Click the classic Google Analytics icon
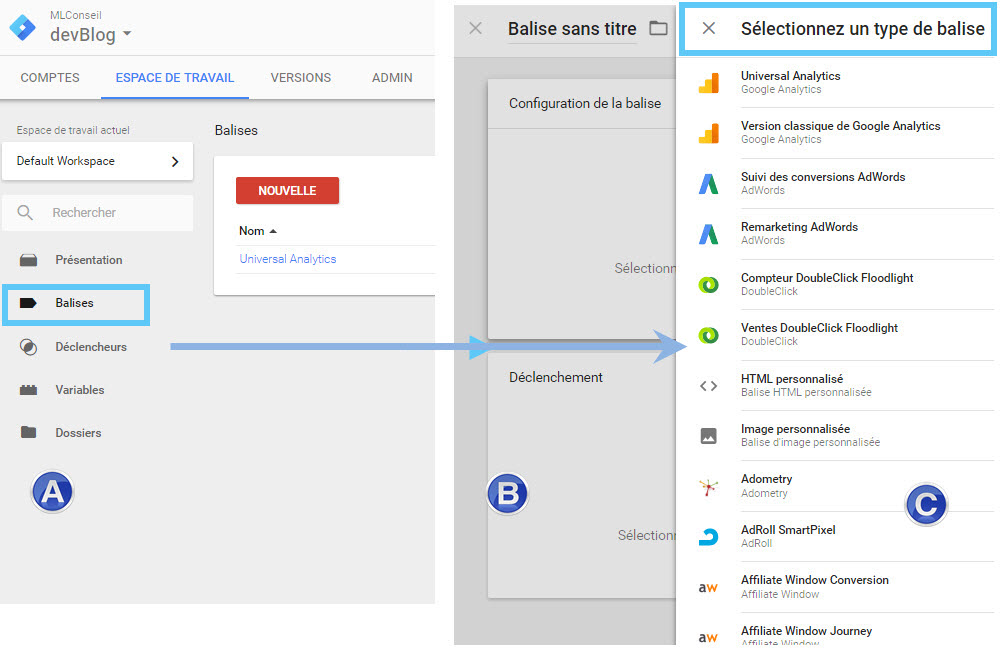The image size is (1000, 651). [x=709, y=133]
